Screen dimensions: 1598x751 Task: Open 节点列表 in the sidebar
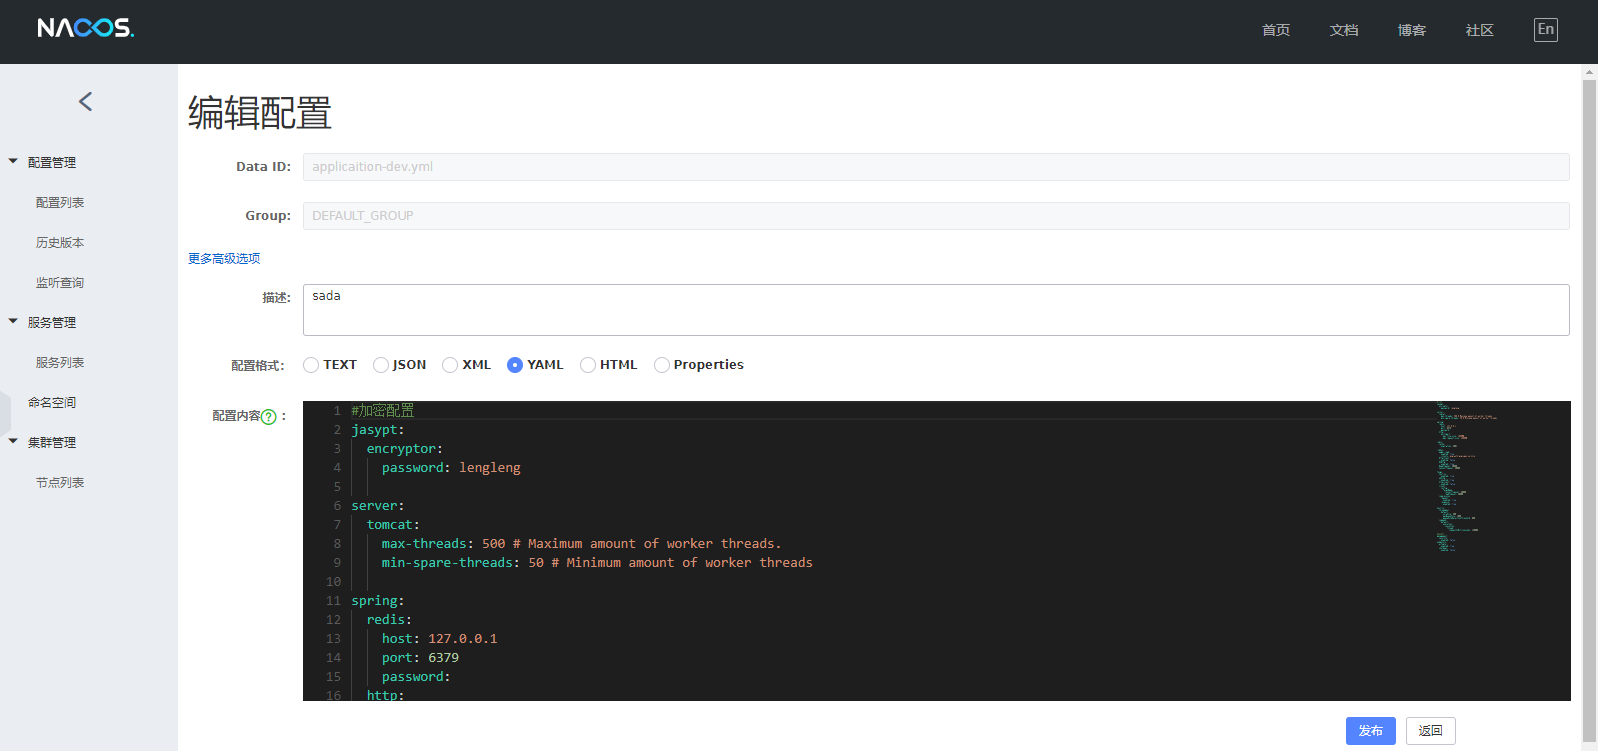tap(60, 482)
